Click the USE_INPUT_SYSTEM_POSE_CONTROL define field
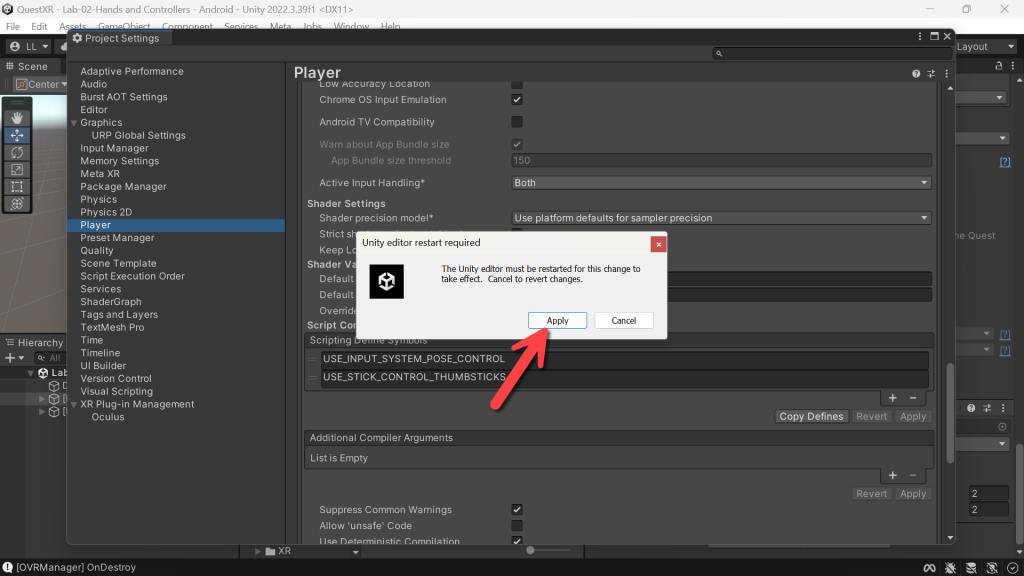The height and width of the screenshot is (576, 1024). pos(624,359)
